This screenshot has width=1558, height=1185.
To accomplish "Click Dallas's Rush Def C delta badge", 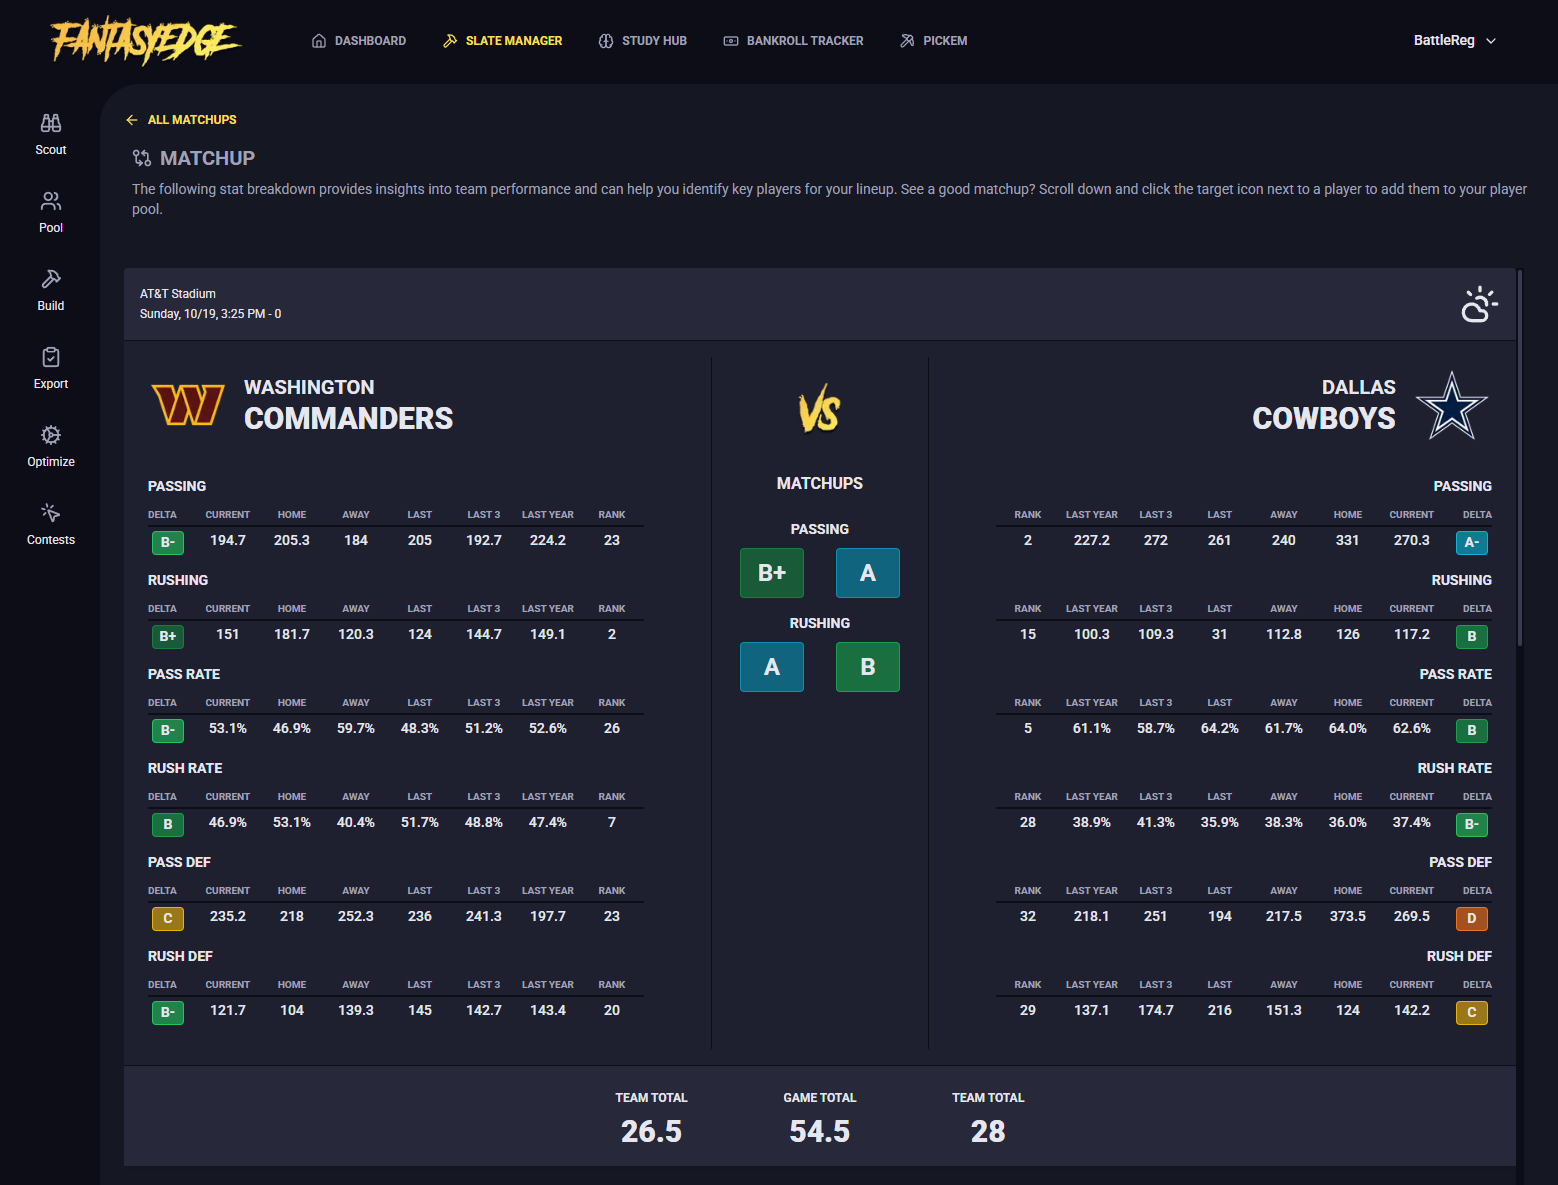I will point(1472,1012).
